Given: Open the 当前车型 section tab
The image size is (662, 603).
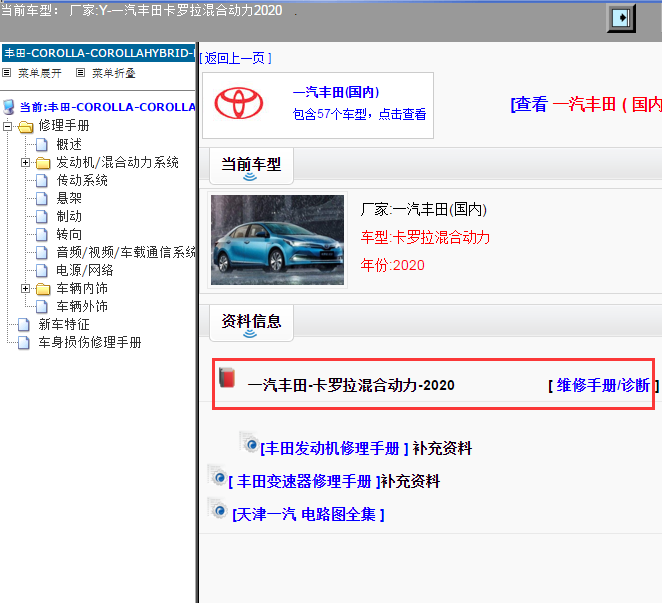Looking at the screenshot, I should coord(251,166).
